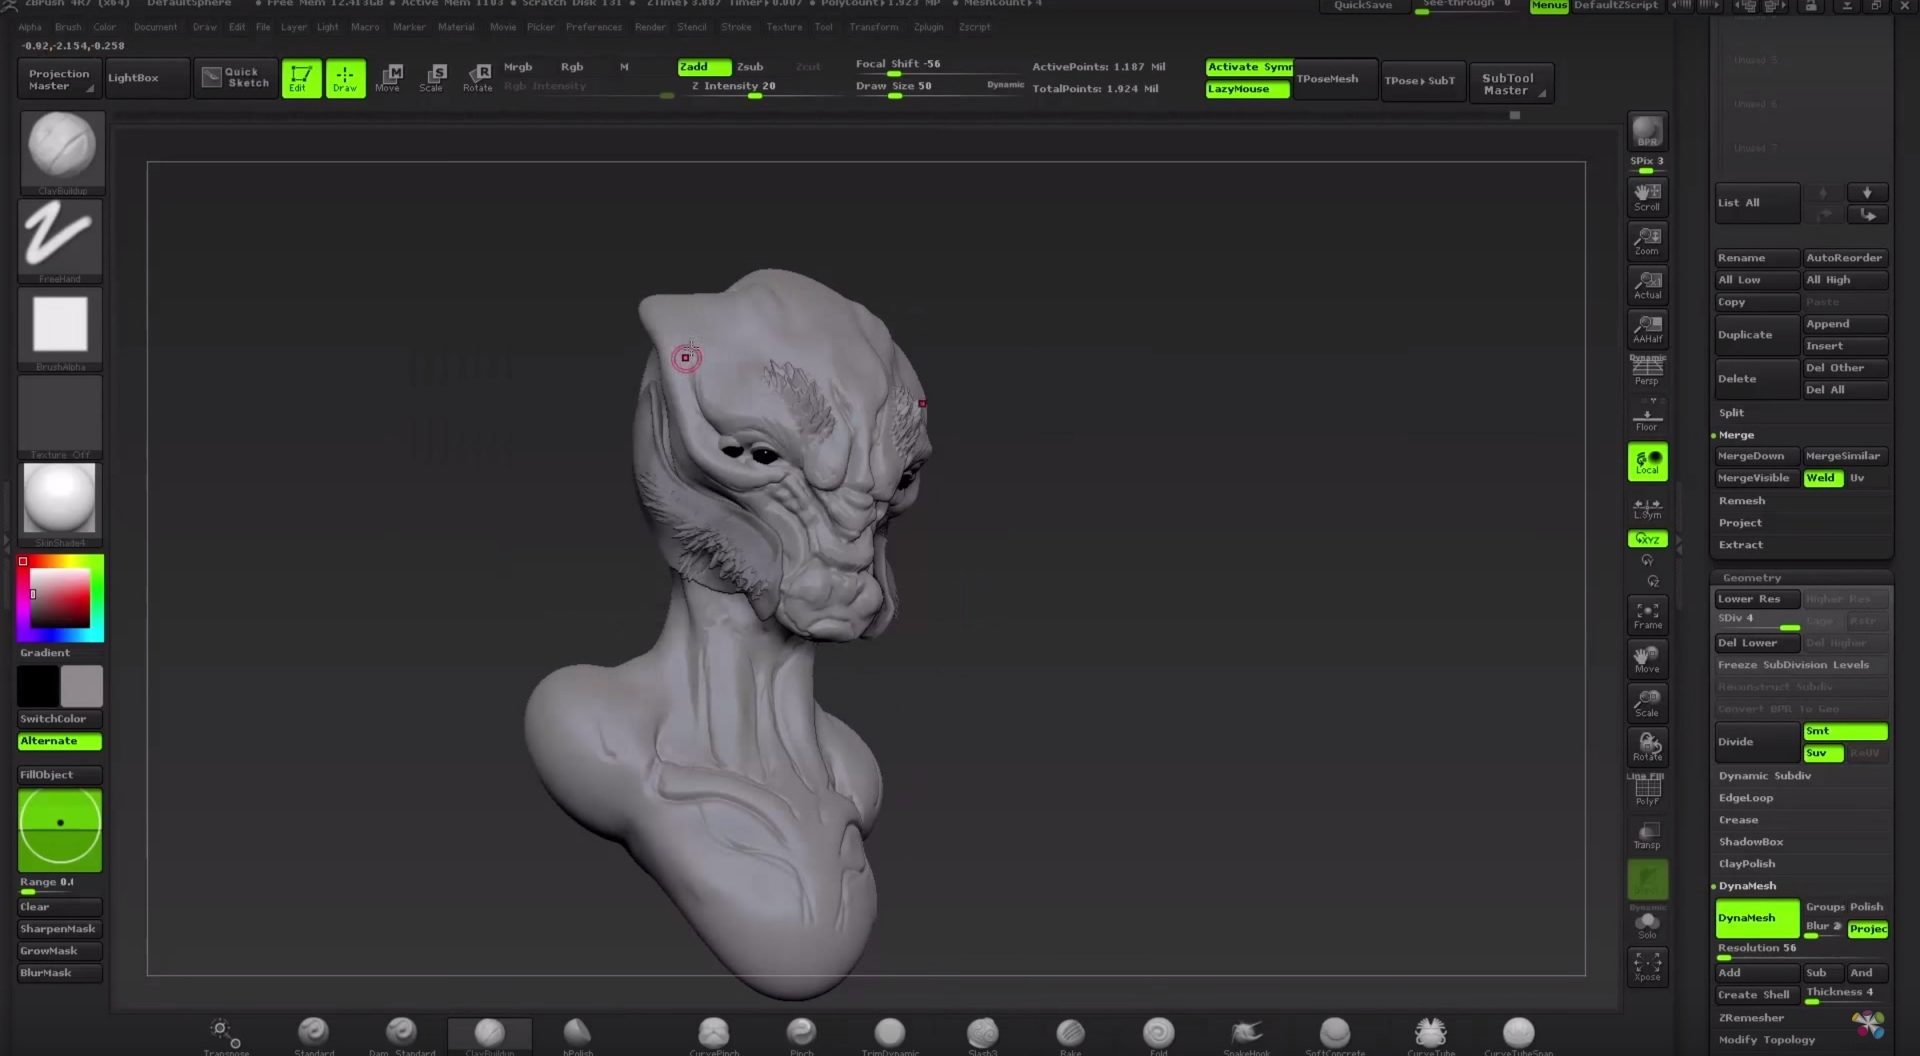Toggle Floor grid
The width and height of the screenshot is (1920, 1056).
click(x=1647, y=416)
